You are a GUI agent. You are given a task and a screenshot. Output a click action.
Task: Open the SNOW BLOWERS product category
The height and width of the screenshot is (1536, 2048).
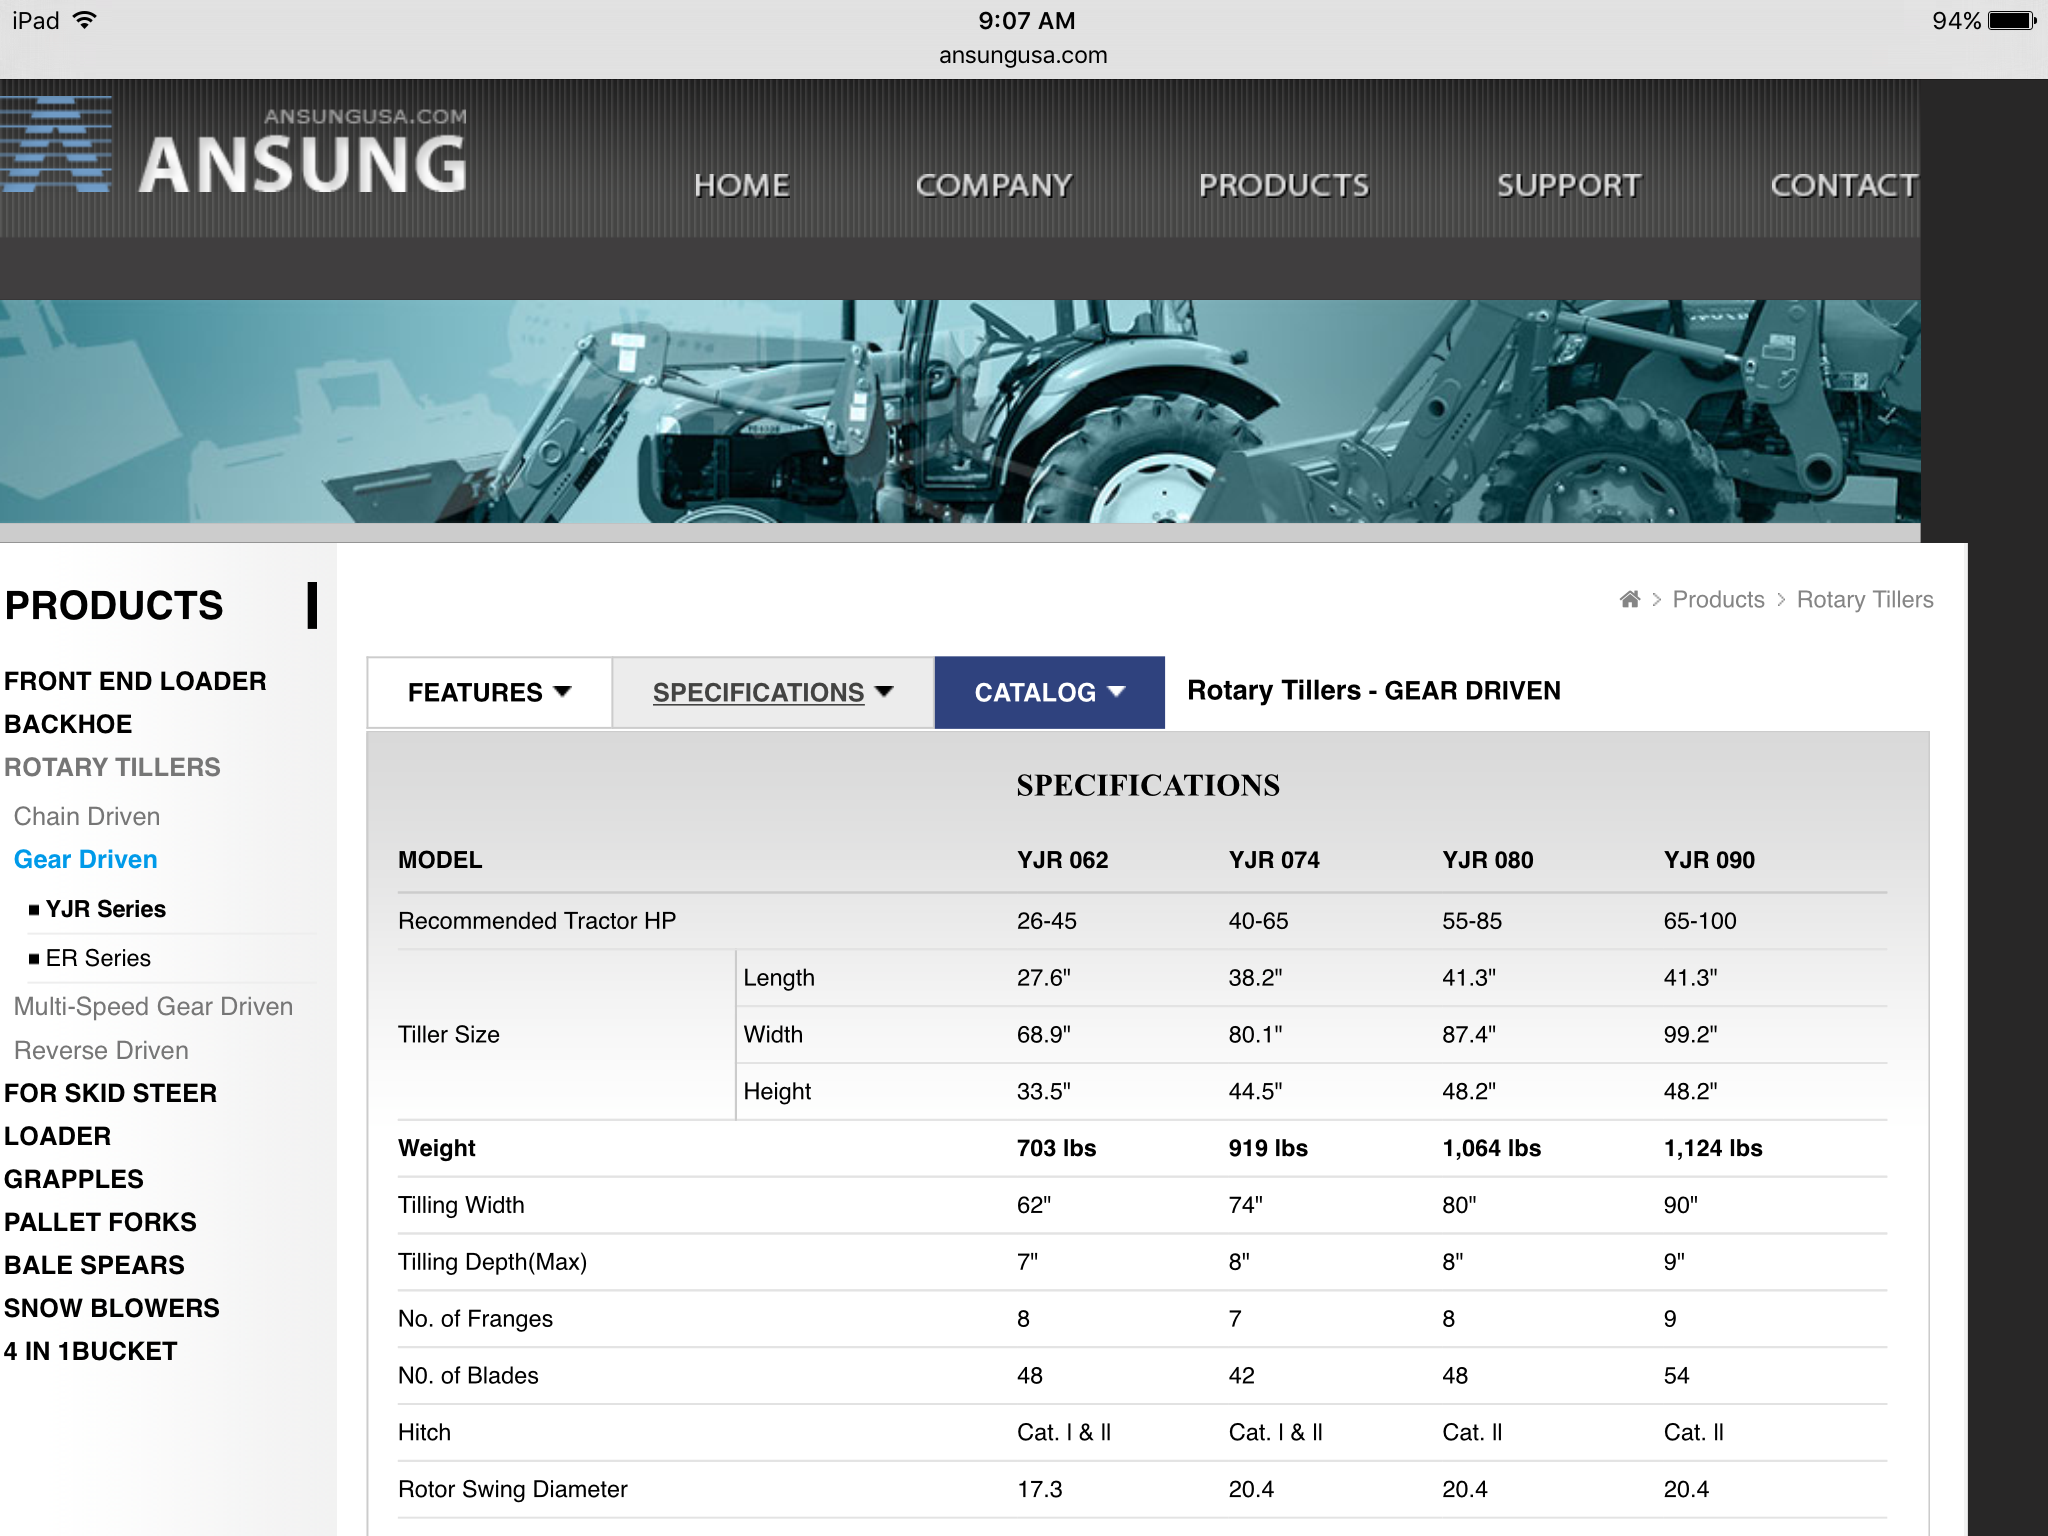point(111,1308)
